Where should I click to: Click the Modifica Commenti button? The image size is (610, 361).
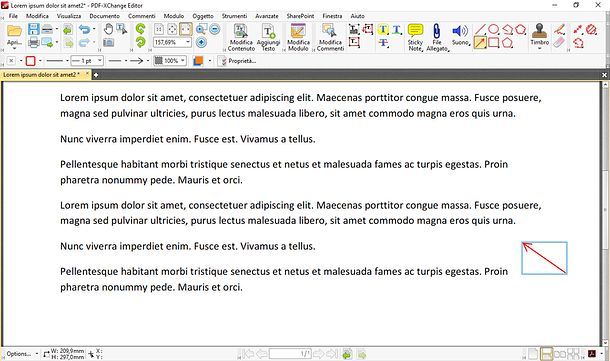pos(330,37)
